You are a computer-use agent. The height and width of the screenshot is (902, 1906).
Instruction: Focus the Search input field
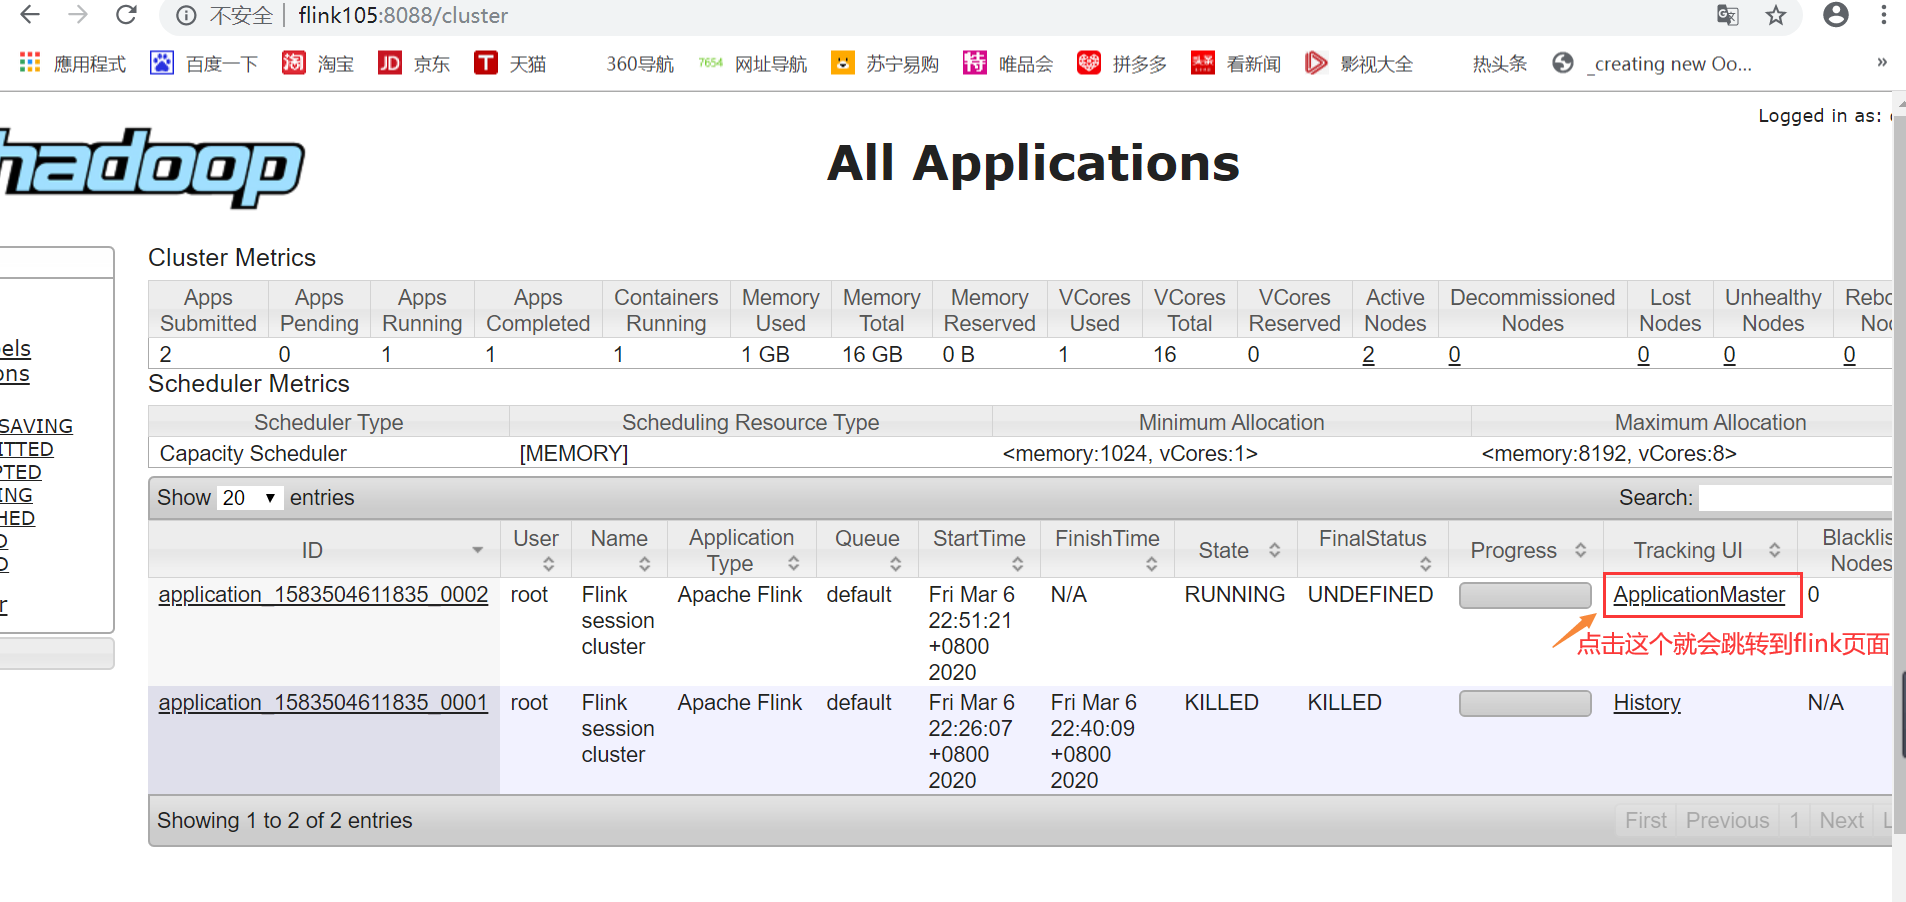tap(1795, 498)
